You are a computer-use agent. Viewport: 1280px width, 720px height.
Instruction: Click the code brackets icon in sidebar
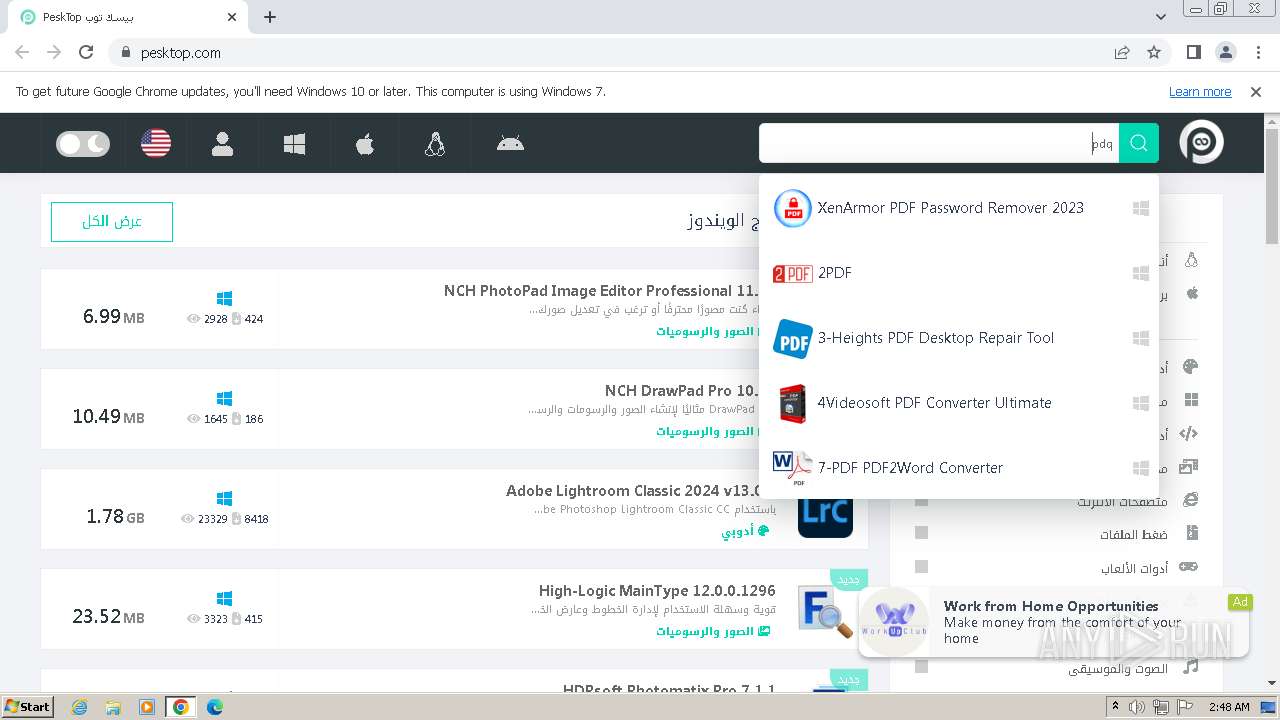tap(1189, 434)
